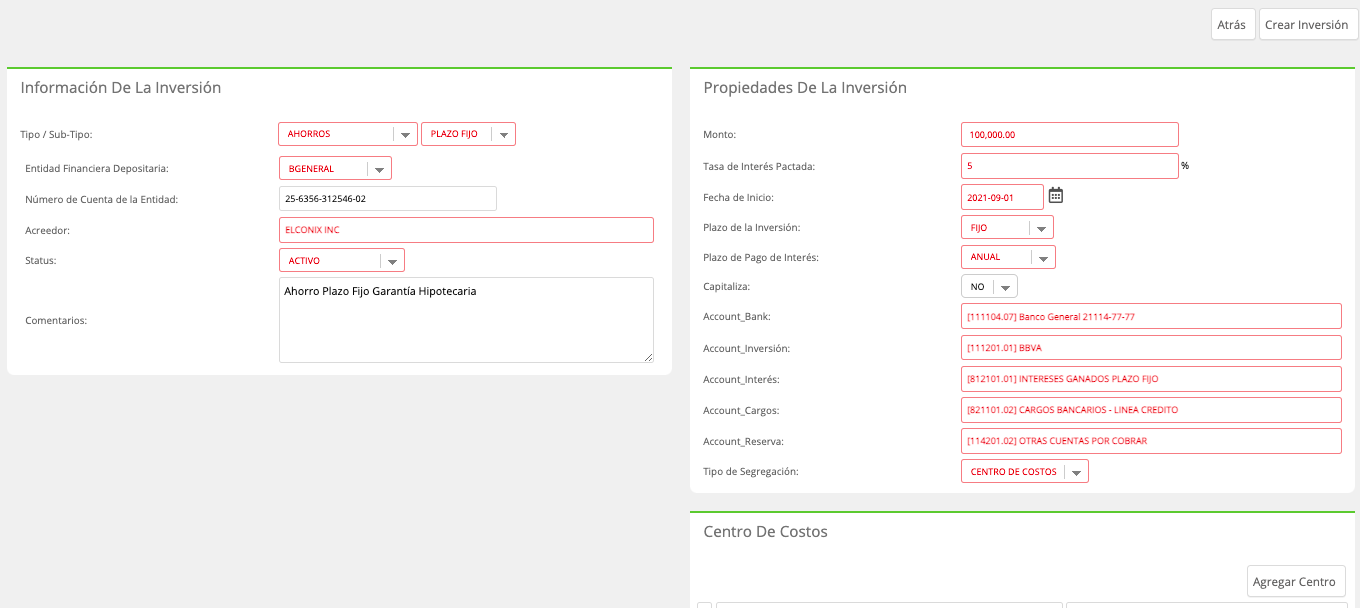
Task: Click the Account_Bank field with Banco General
Action: (x=1151, y=316)
